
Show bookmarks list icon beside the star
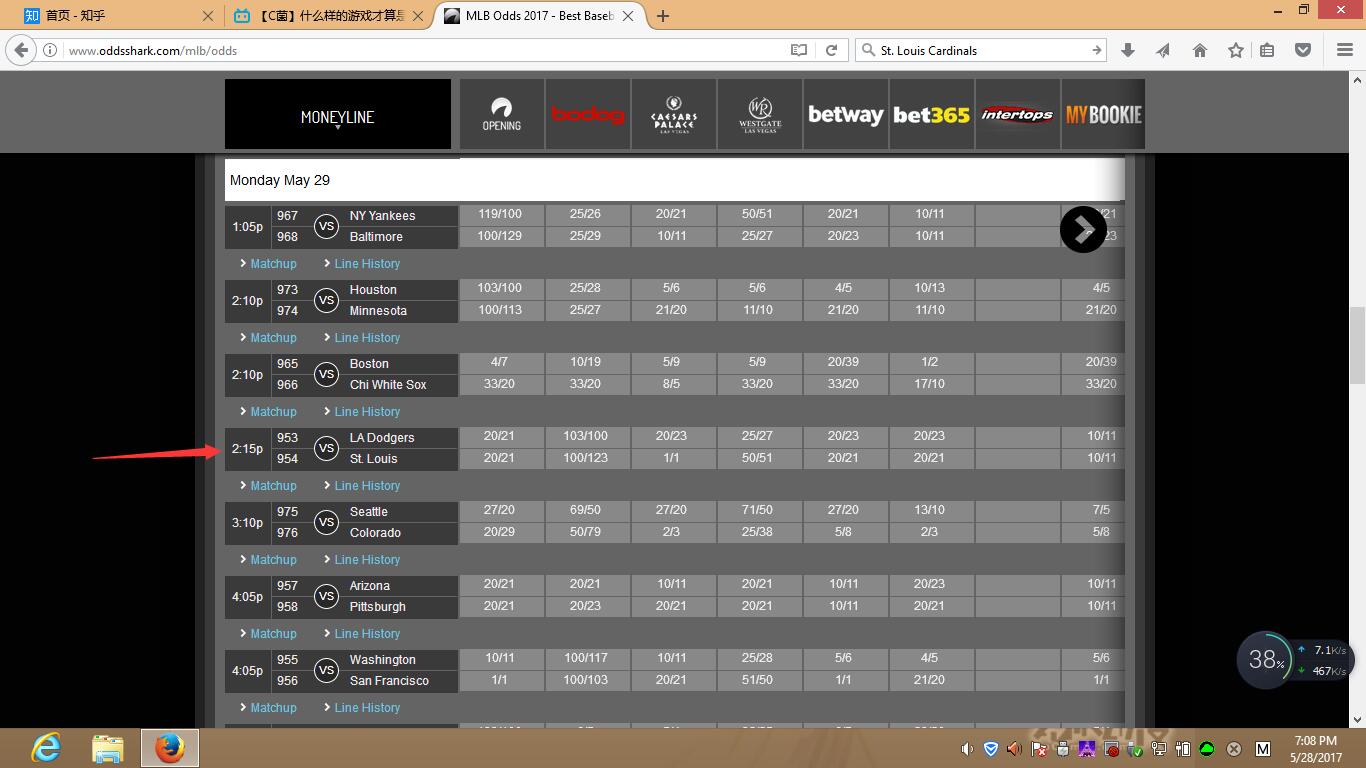pyautogui.click(x=1267, y=50)
